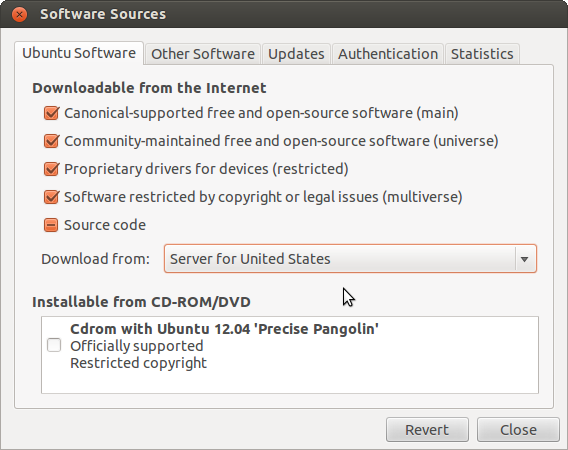Open the Updates tab
The height and width of the screenshot is (450, 568).
point(296,54)
